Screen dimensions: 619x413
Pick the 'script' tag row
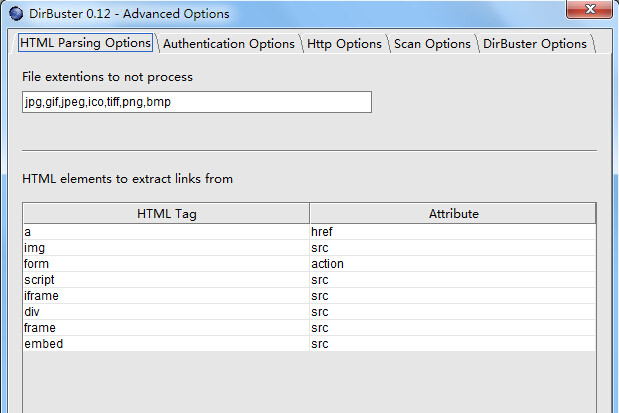[166, 279]
